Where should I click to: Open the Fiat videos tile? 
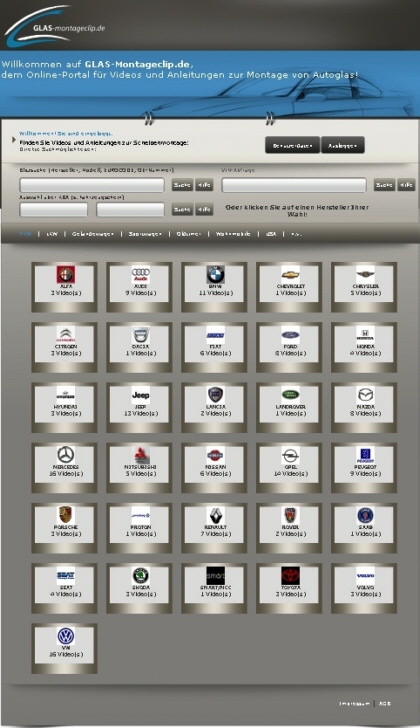point(214,347)
